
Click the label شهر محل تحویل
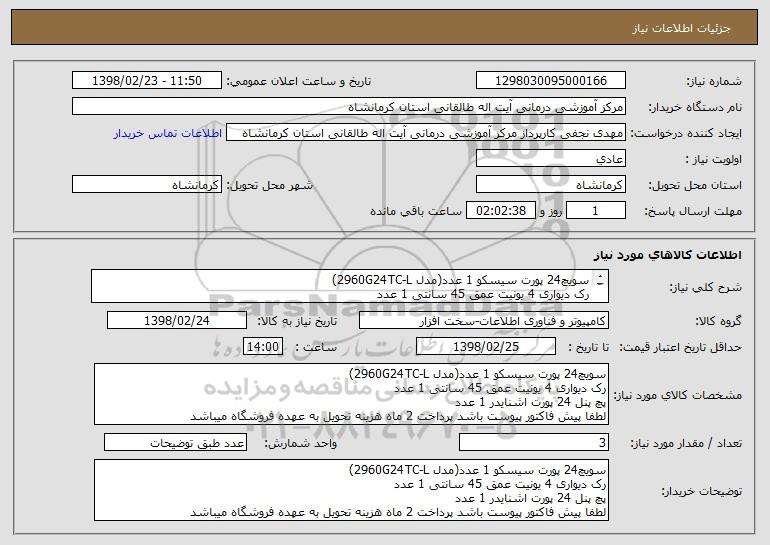tap(269, 185)
